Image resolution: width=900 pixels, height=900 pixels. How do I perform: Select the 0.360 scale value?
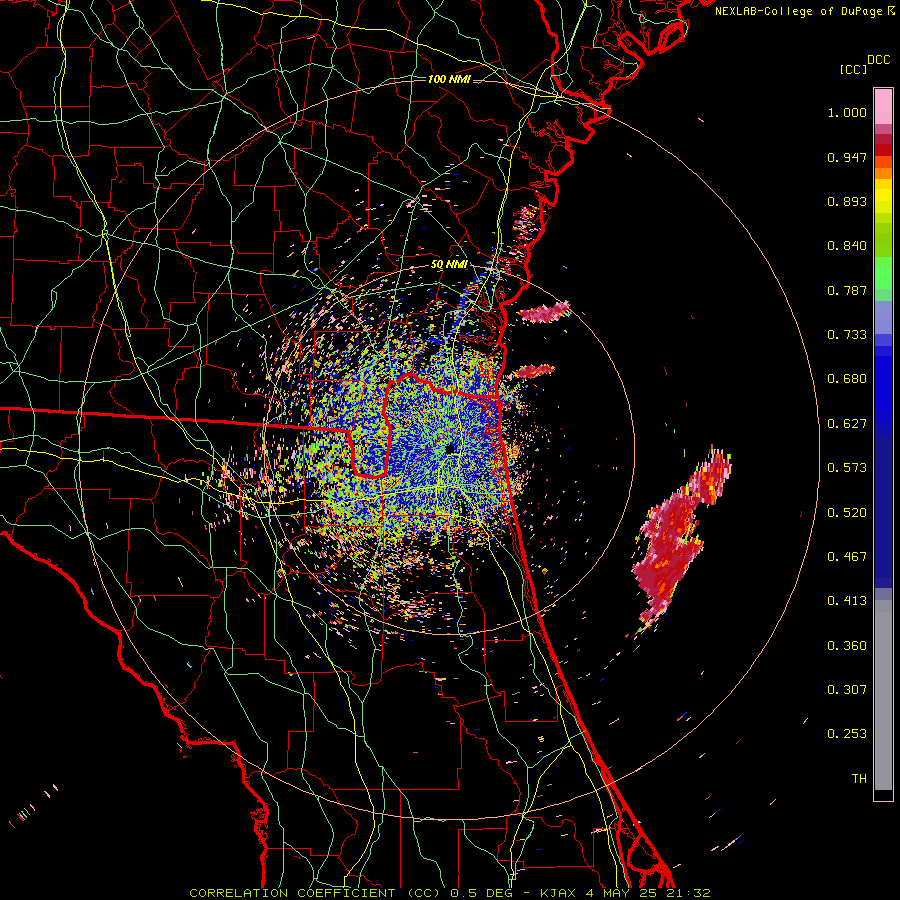[847, 646]
